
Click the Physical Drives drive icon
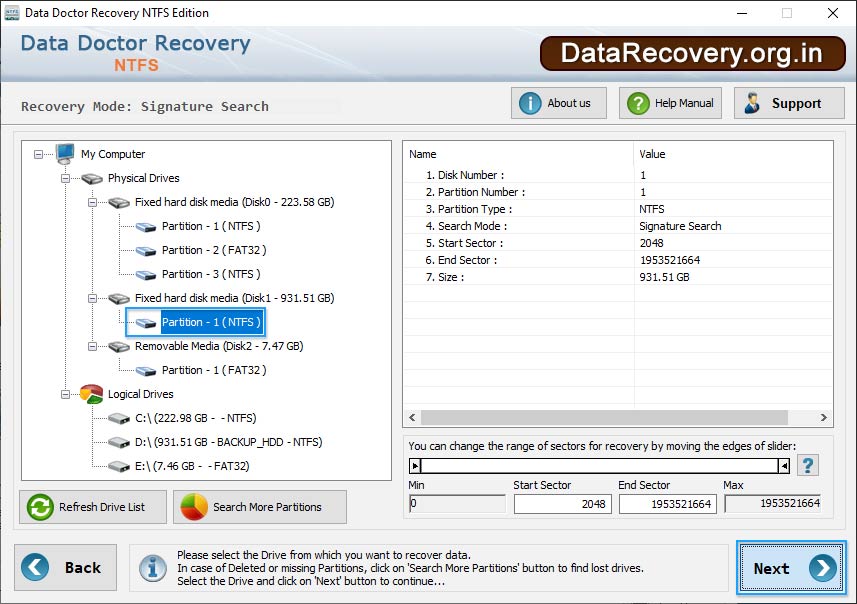point(92,178)
